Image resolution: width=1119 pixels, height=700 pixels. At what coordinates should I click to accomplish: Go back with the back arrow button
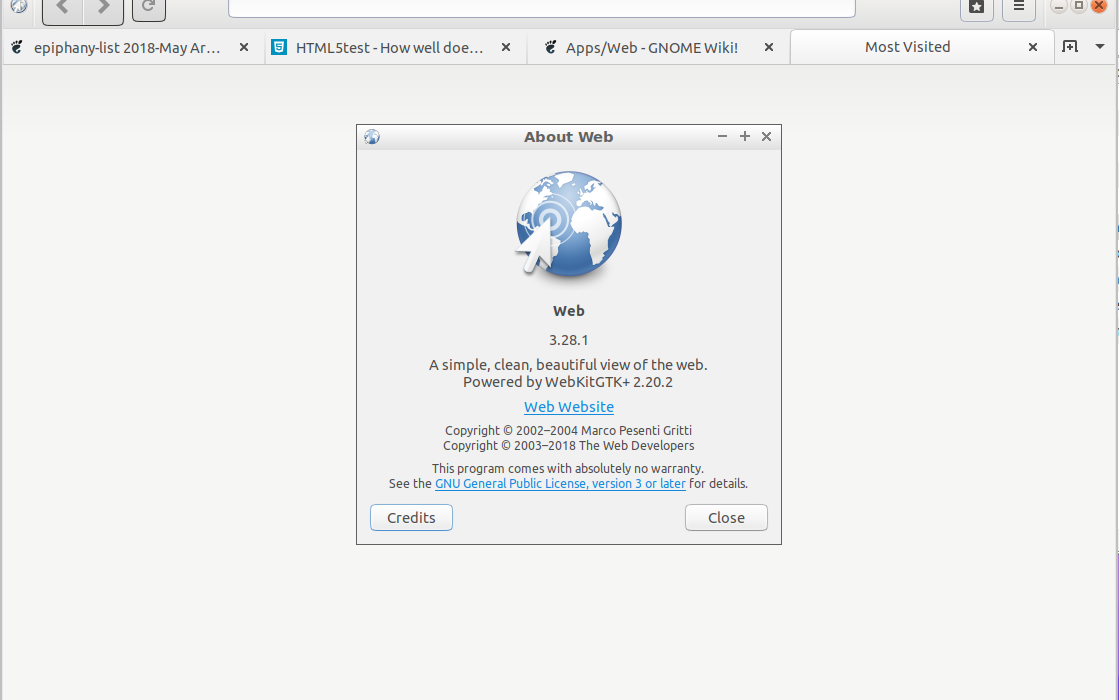coord(63,9)
